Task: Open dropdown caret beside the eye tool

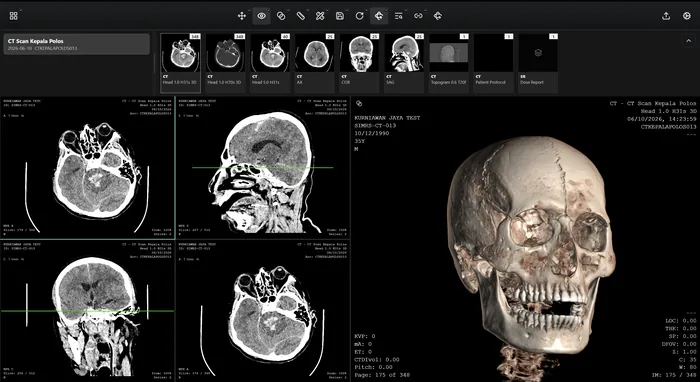Action: click(268, 11)
